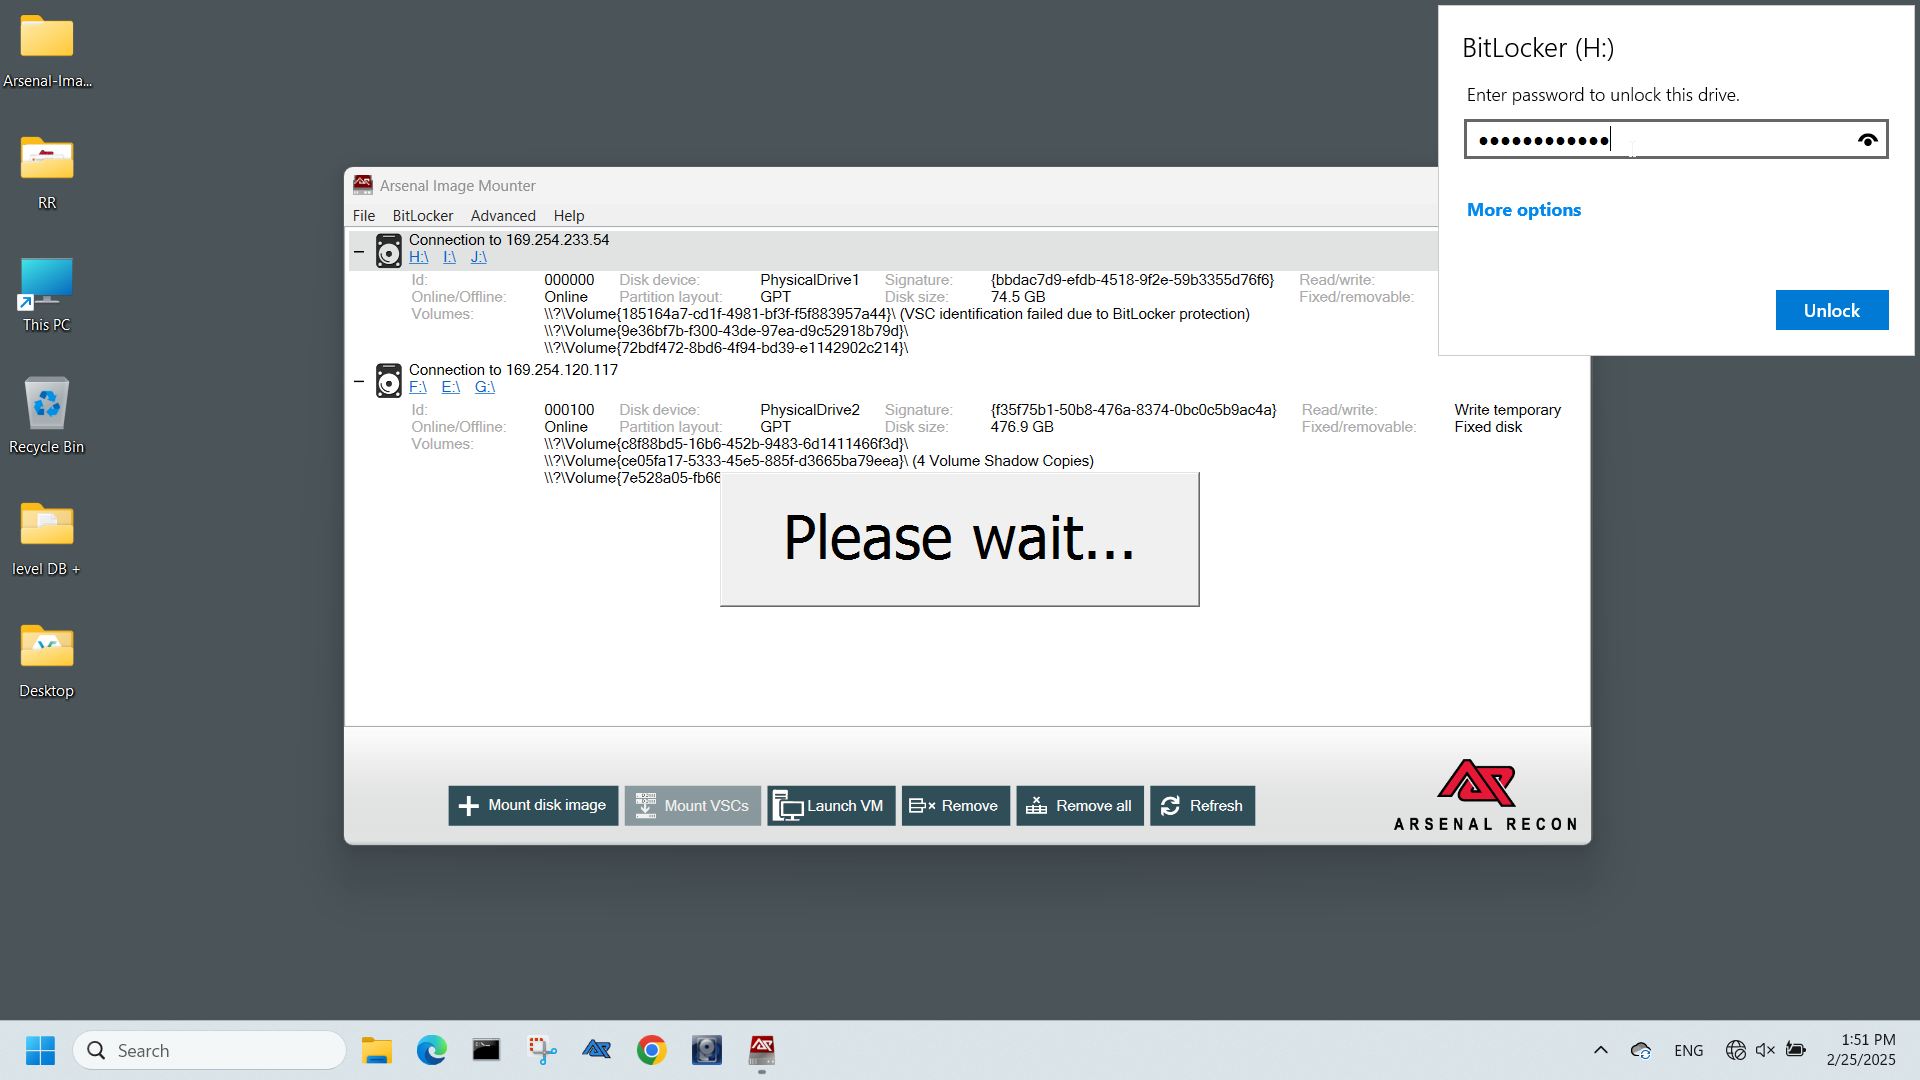The height and width of the screenshot is (1080, 1920).
Task: Select the This PC desktop shortcut
Action: pyautogui.click(x=47, y=296)
